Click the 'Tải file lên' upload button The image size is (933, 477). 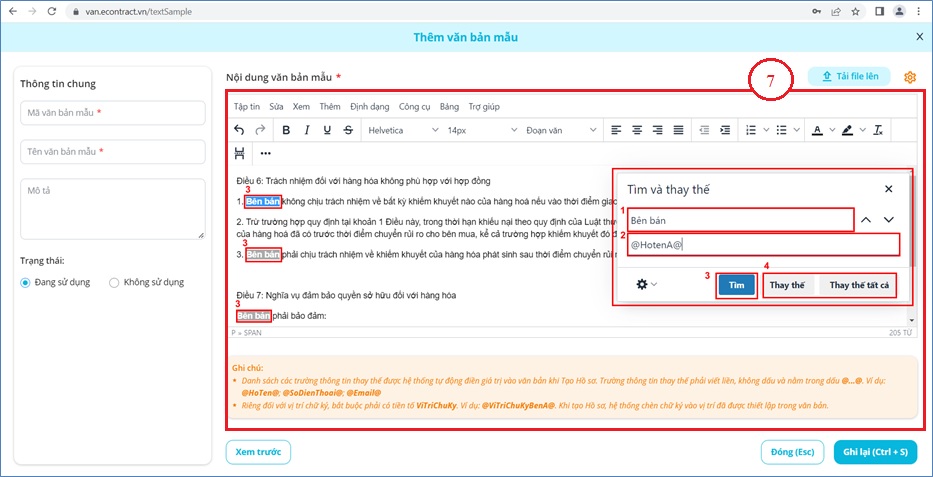pos(849,76)
